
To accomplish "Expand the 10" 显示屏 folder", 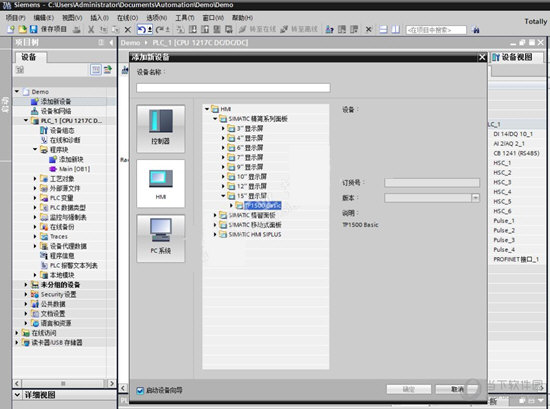I will coord(223,176).
